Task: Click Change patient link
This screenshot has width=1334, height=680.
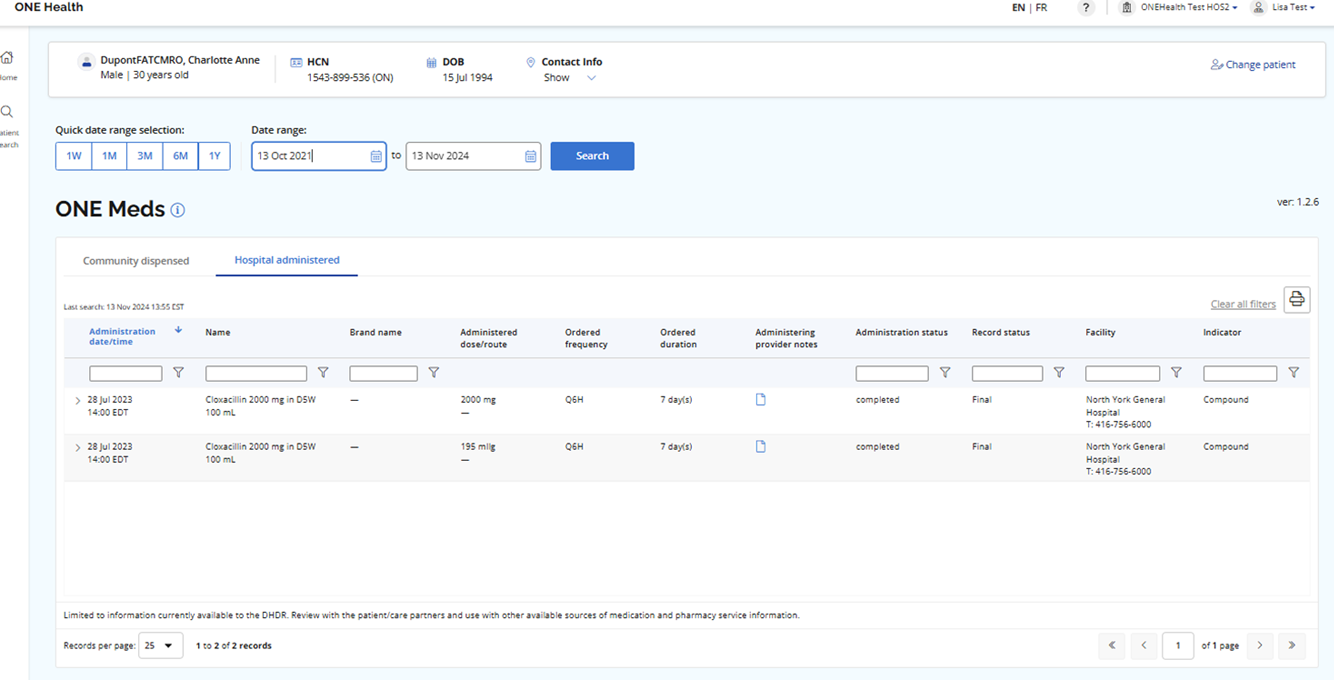Action: 1253,65
